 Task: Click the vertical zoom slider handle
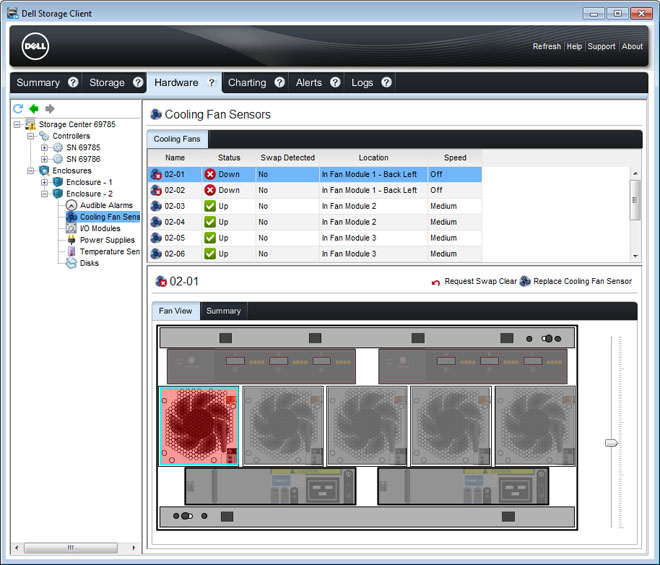(x=611, y=442)
